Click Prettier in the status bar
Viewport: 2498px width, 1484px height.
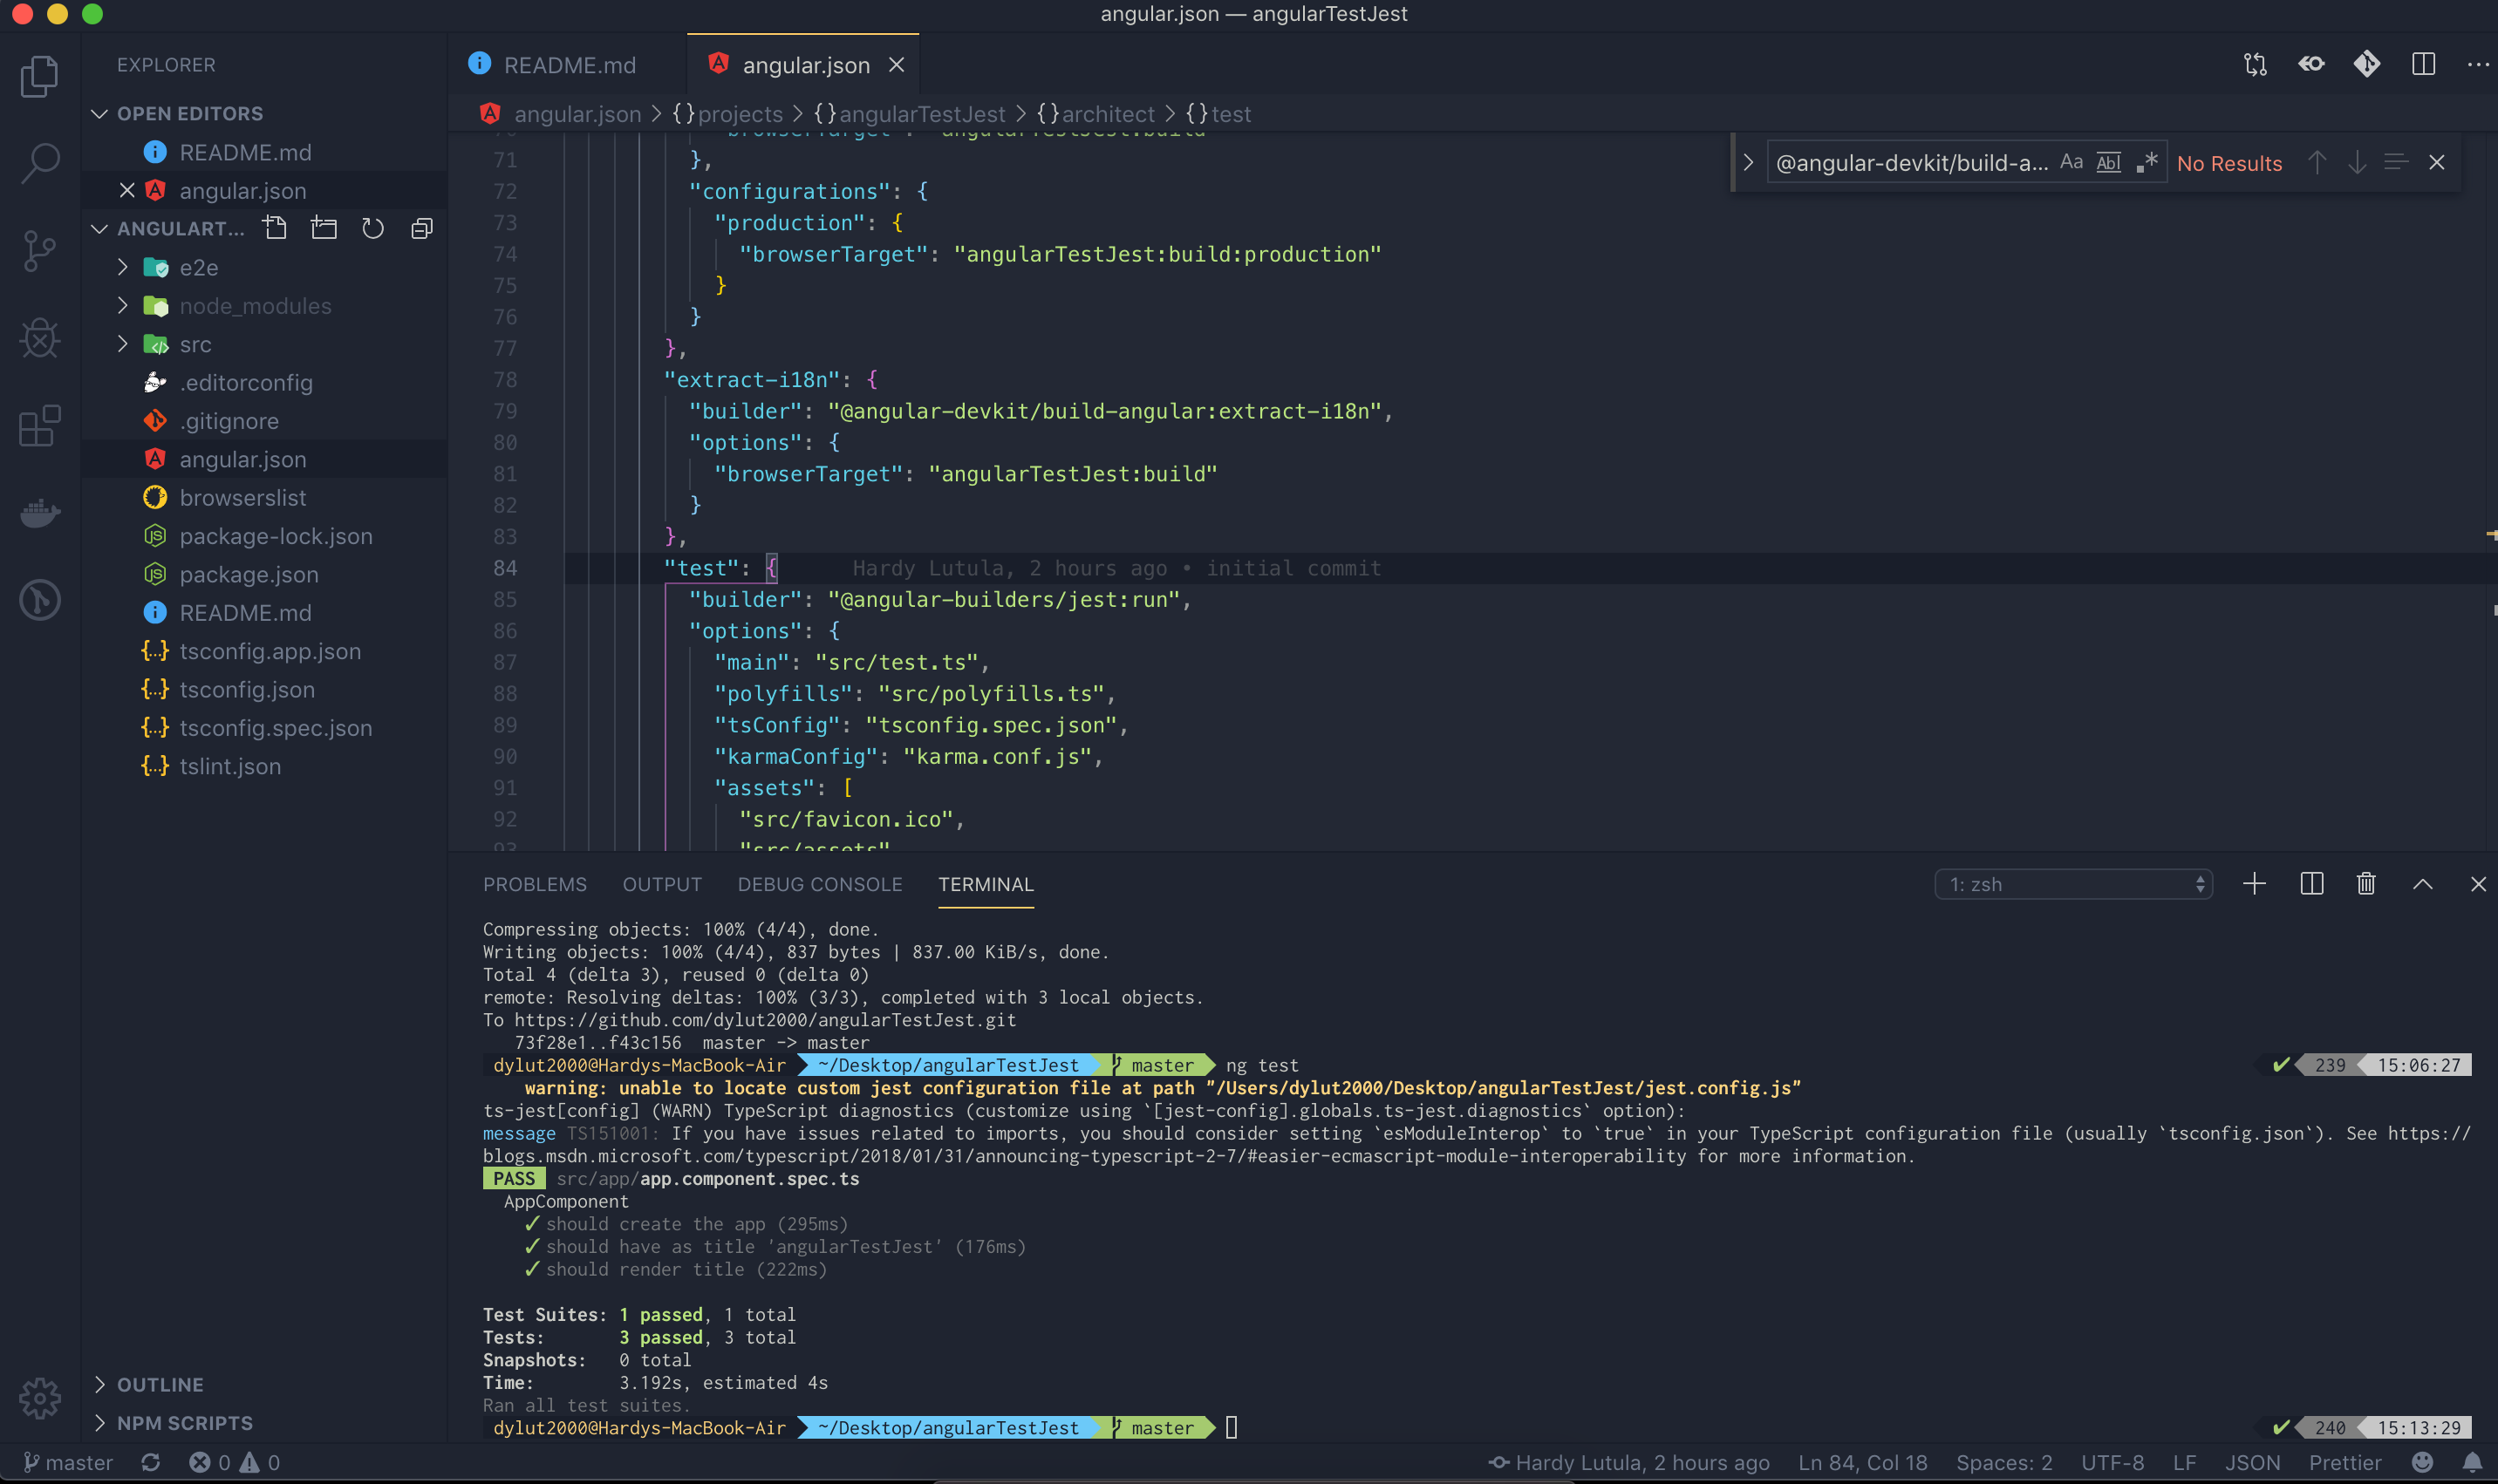coord(2345,1463)
